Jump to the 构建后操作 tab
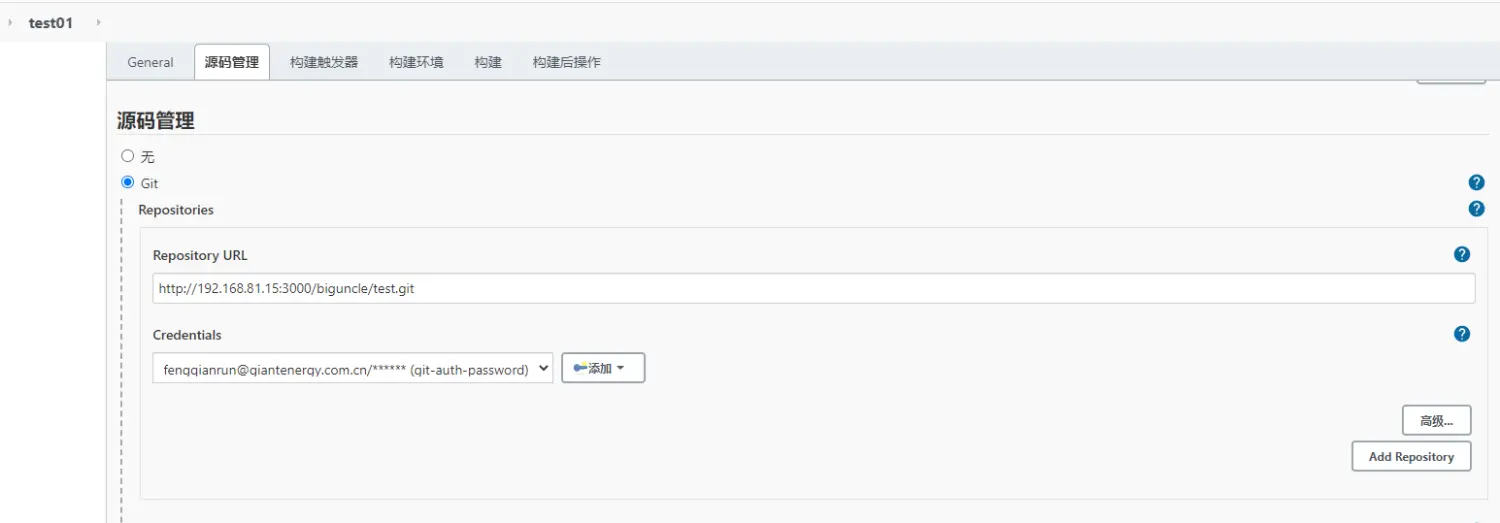Viewport: 1500px width, 523px height. coord(566,62)
